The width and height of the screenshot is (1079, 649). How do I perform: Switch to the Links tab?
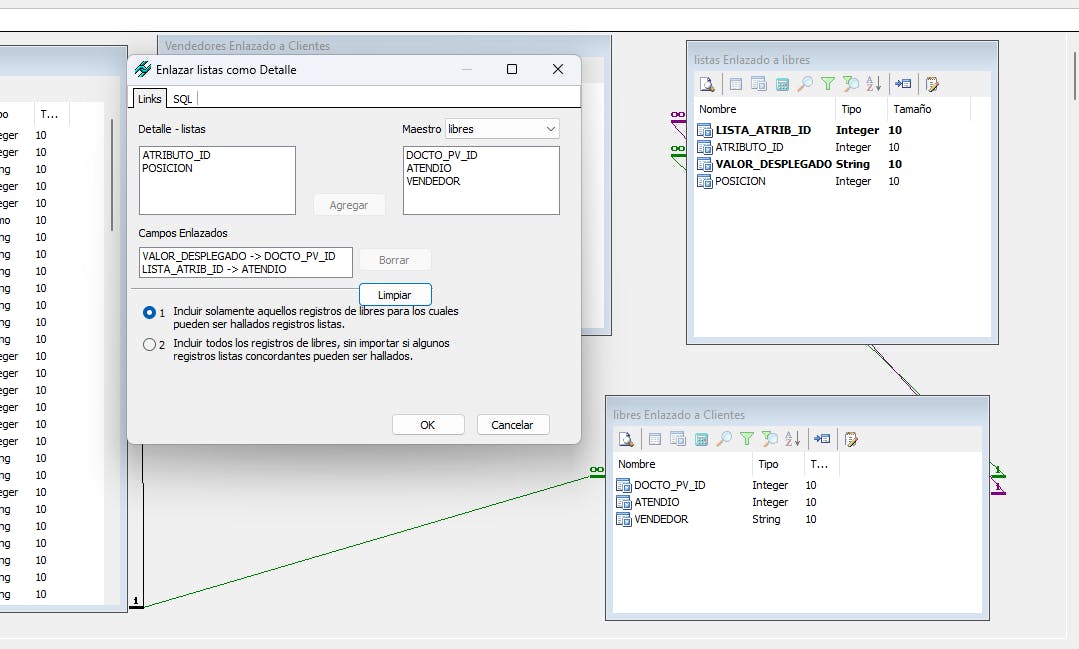(x=149, y=98)
